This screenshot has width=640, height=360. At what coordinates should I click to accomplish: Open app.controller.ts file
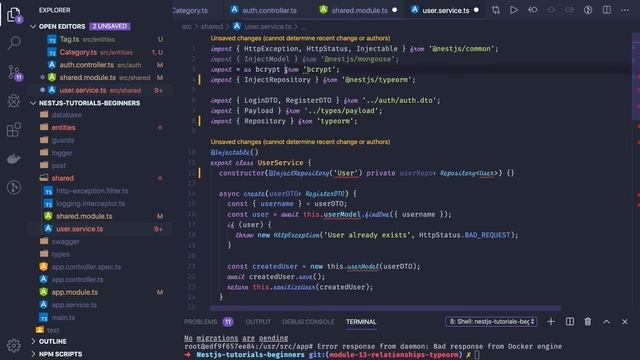point(77,279)
